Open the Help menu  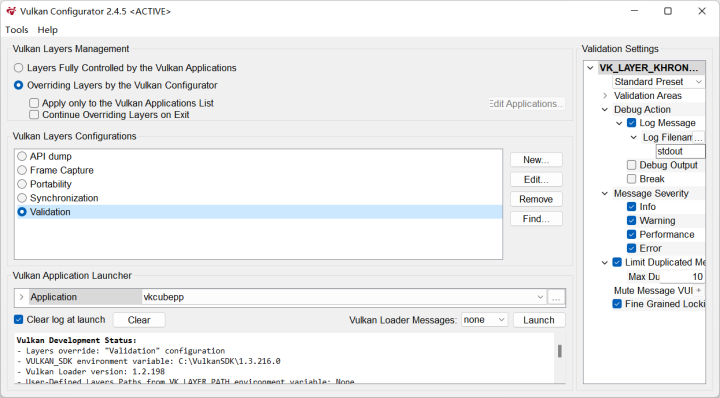pyautogui.click(x=48, y=30)
